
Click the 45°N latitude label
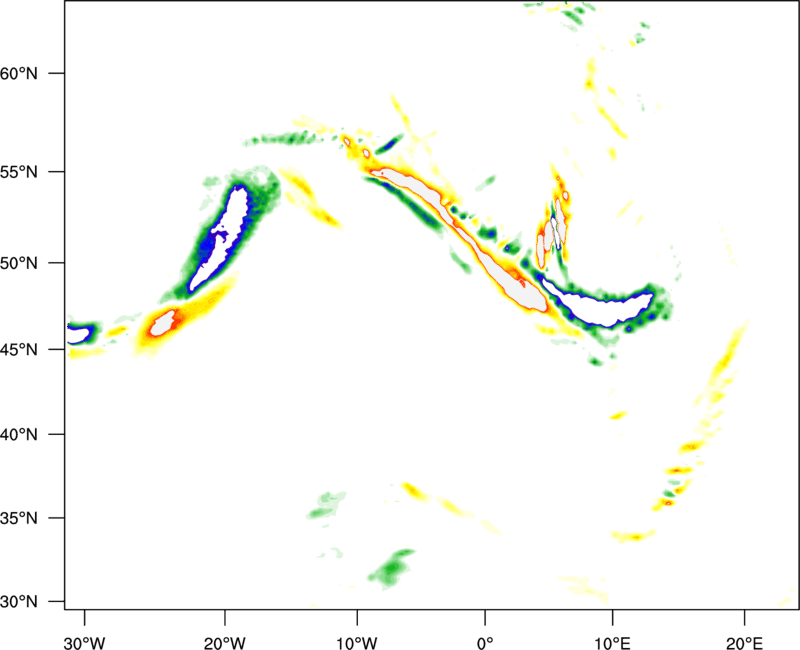(19, 349)
